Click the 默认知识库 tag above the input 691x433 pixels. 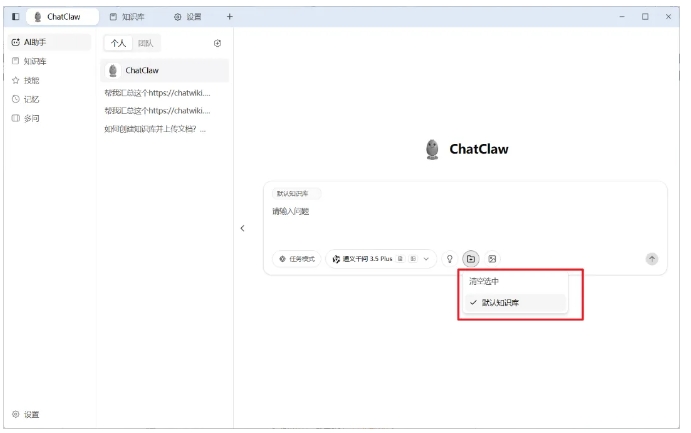(x=297, y=193)
